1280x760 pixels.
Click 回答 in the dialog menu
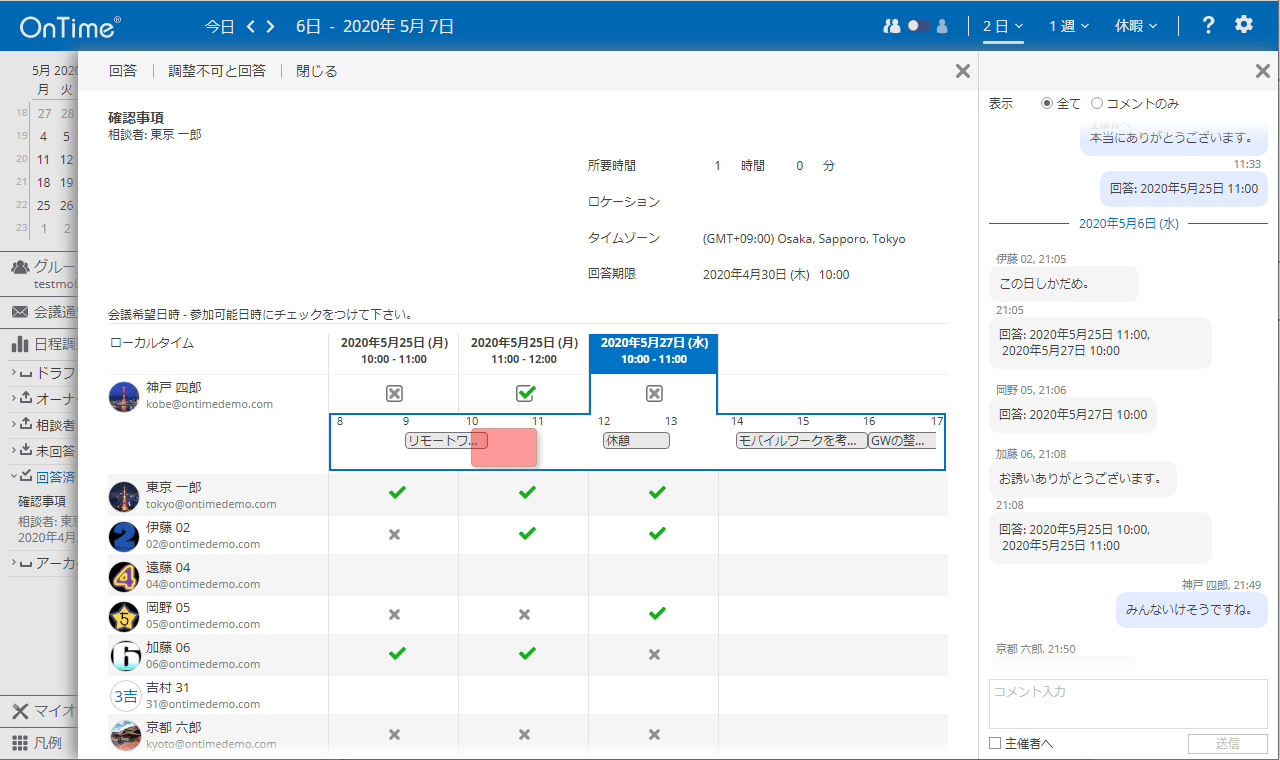123,71
